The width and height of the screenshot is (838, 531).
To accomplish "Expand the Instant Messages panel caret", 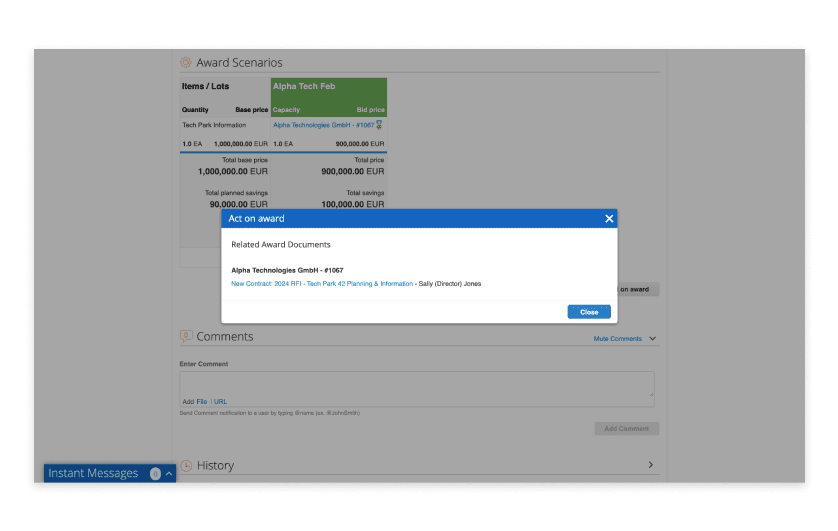I will 169,474.
